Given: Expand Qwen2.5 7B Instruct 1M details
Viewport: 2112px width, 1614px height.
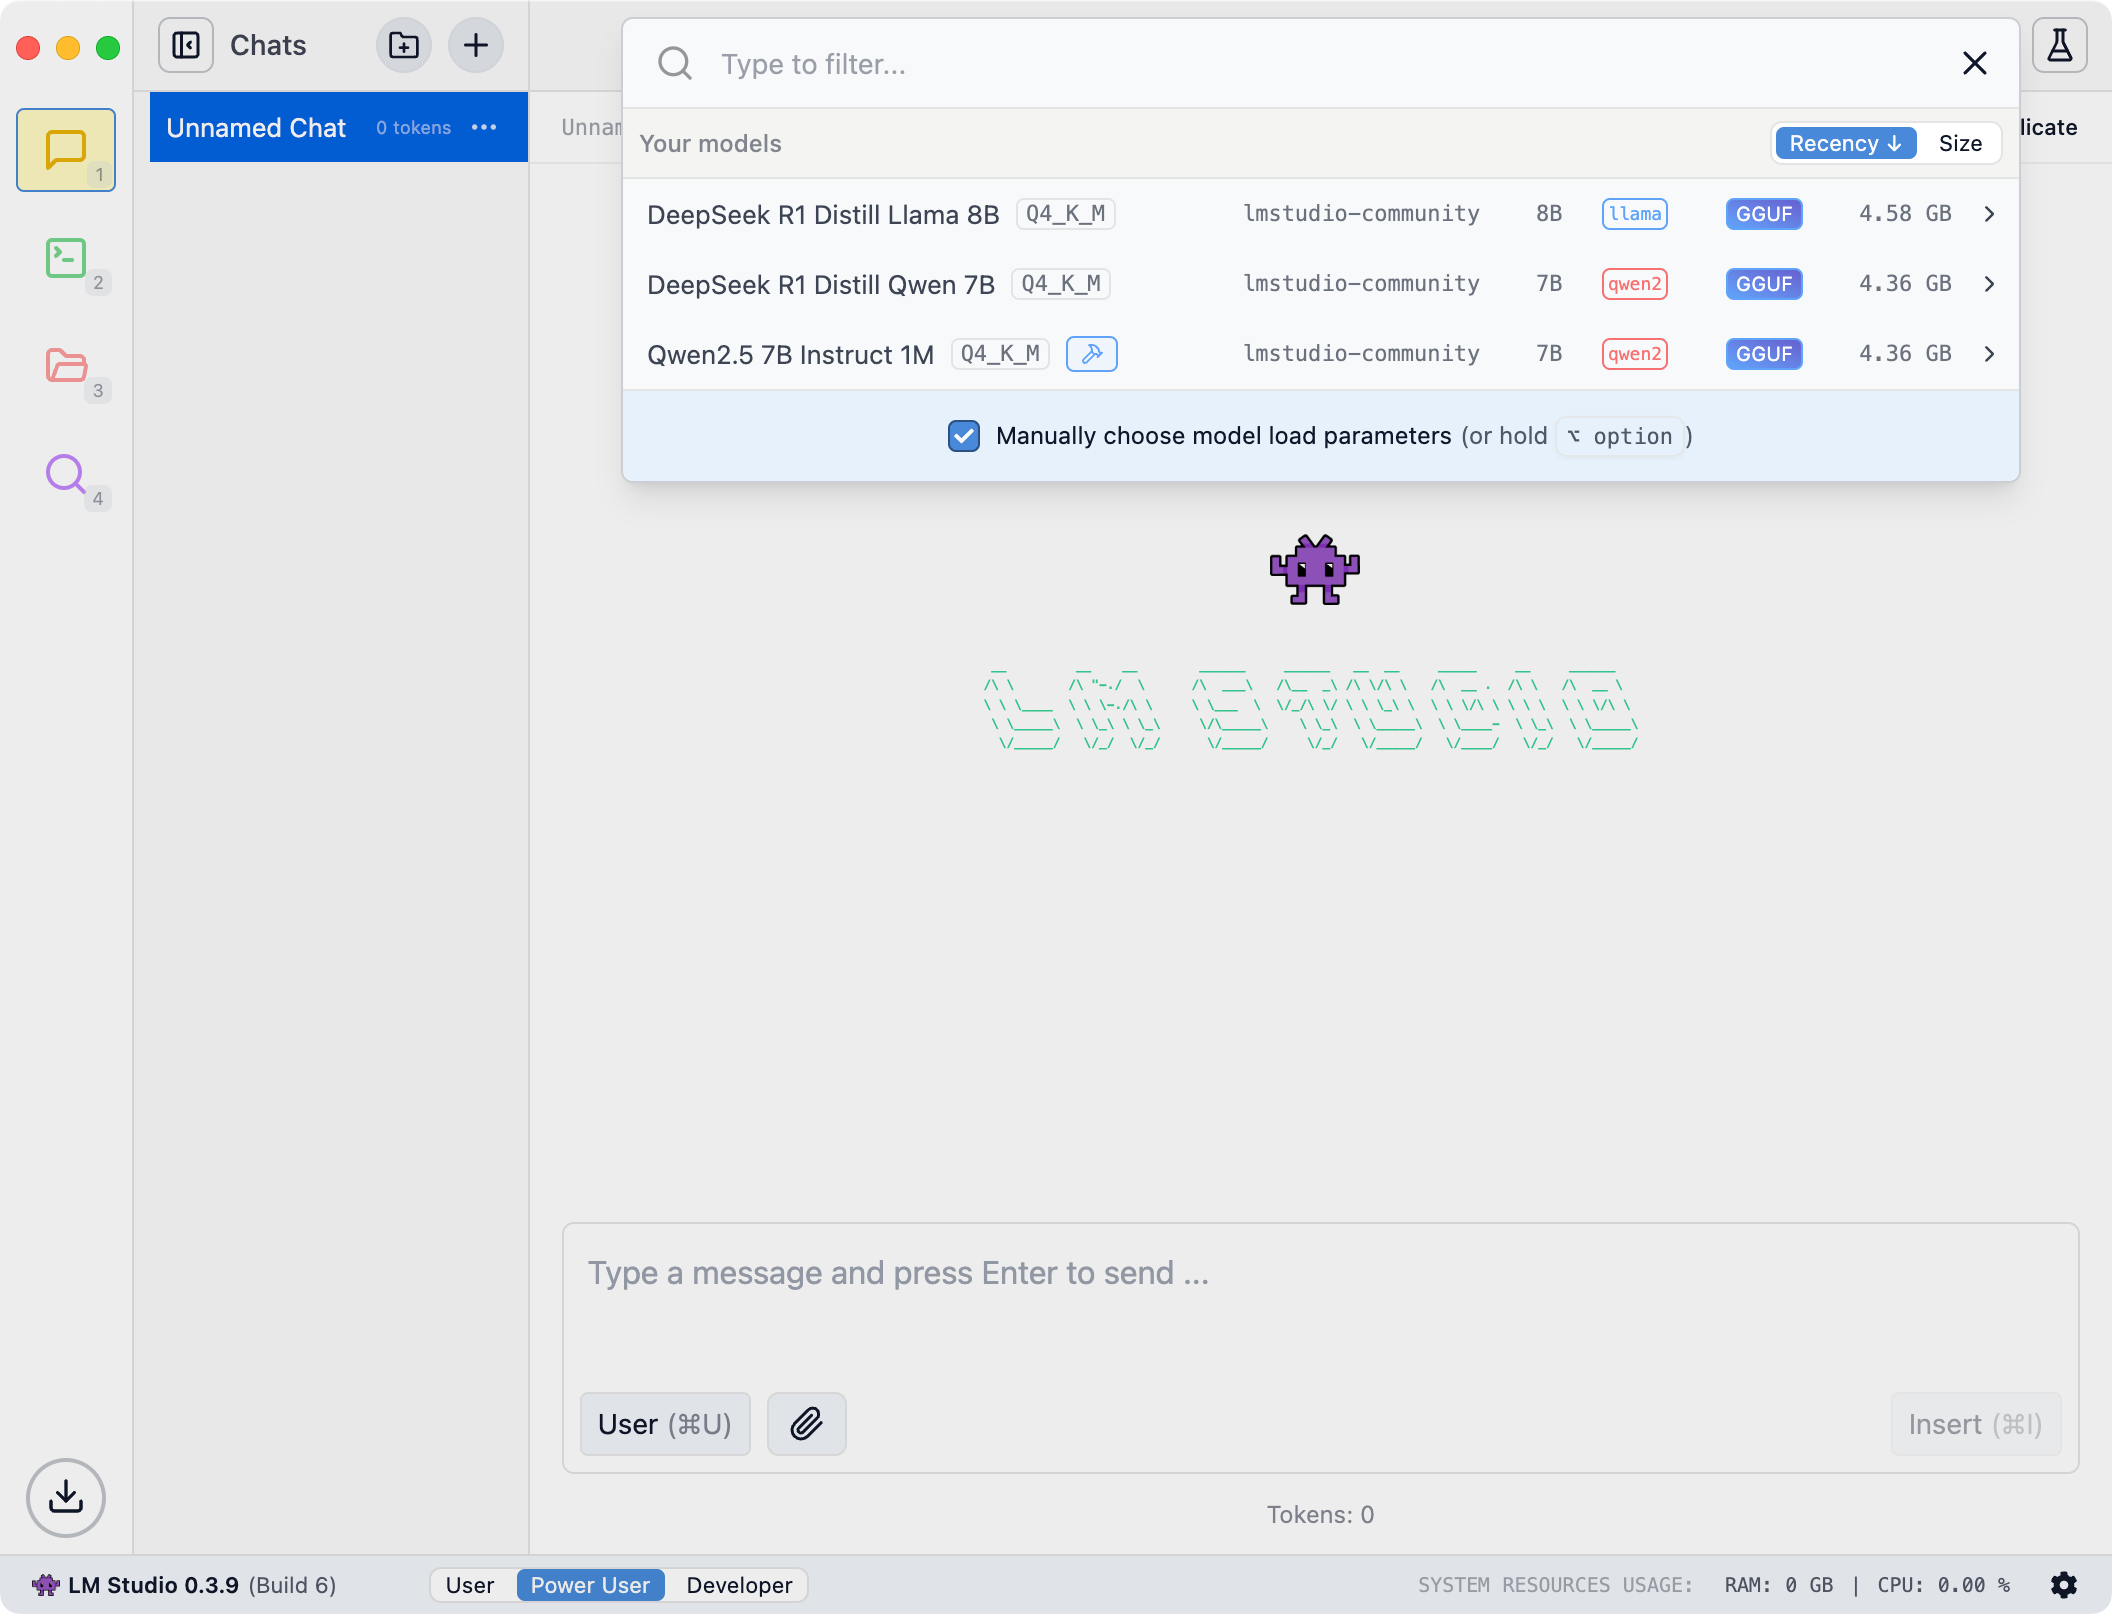Looking at the screenshot, I should pos(1989,354).
